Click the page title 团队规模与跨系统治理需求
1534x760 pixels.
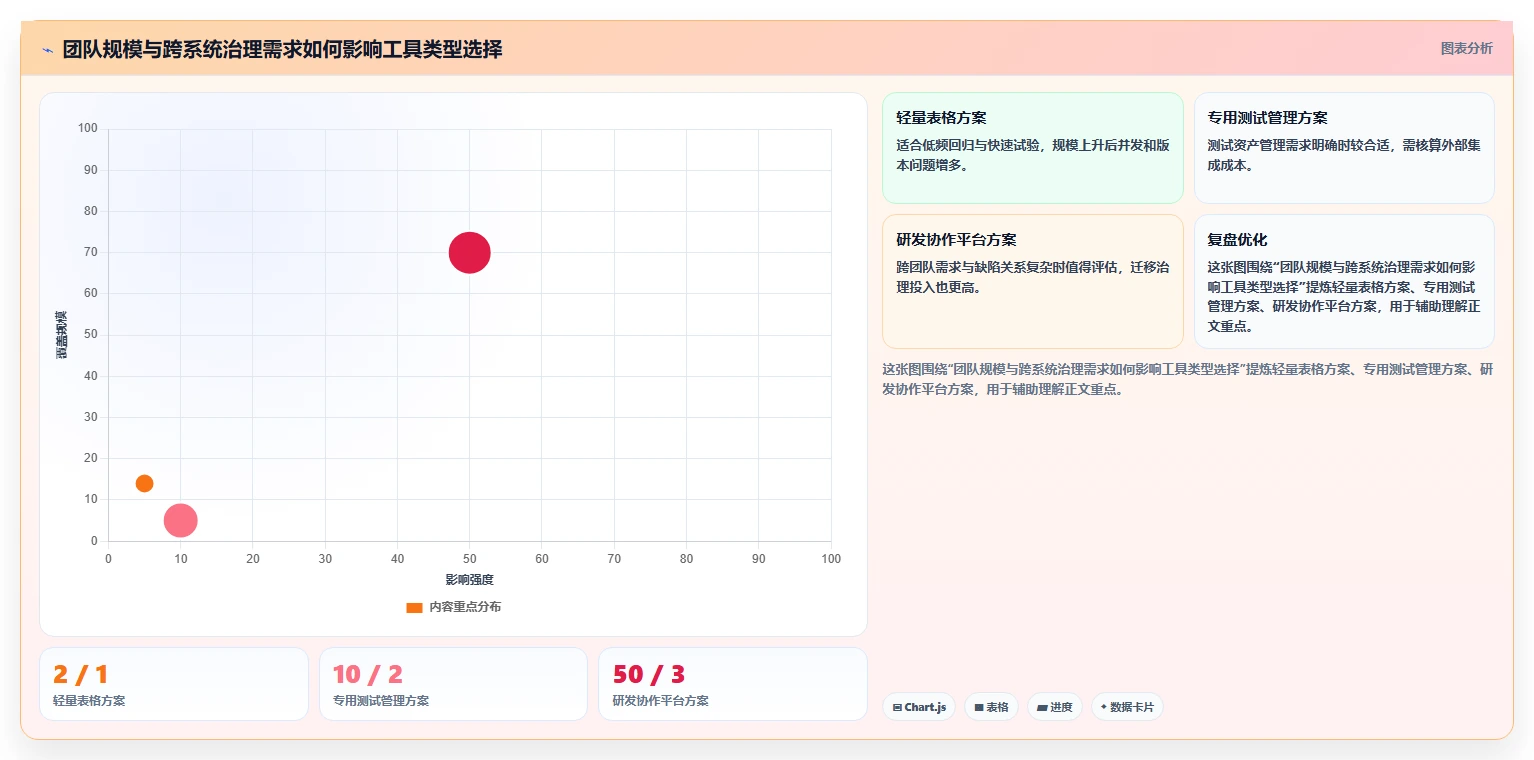282,49
